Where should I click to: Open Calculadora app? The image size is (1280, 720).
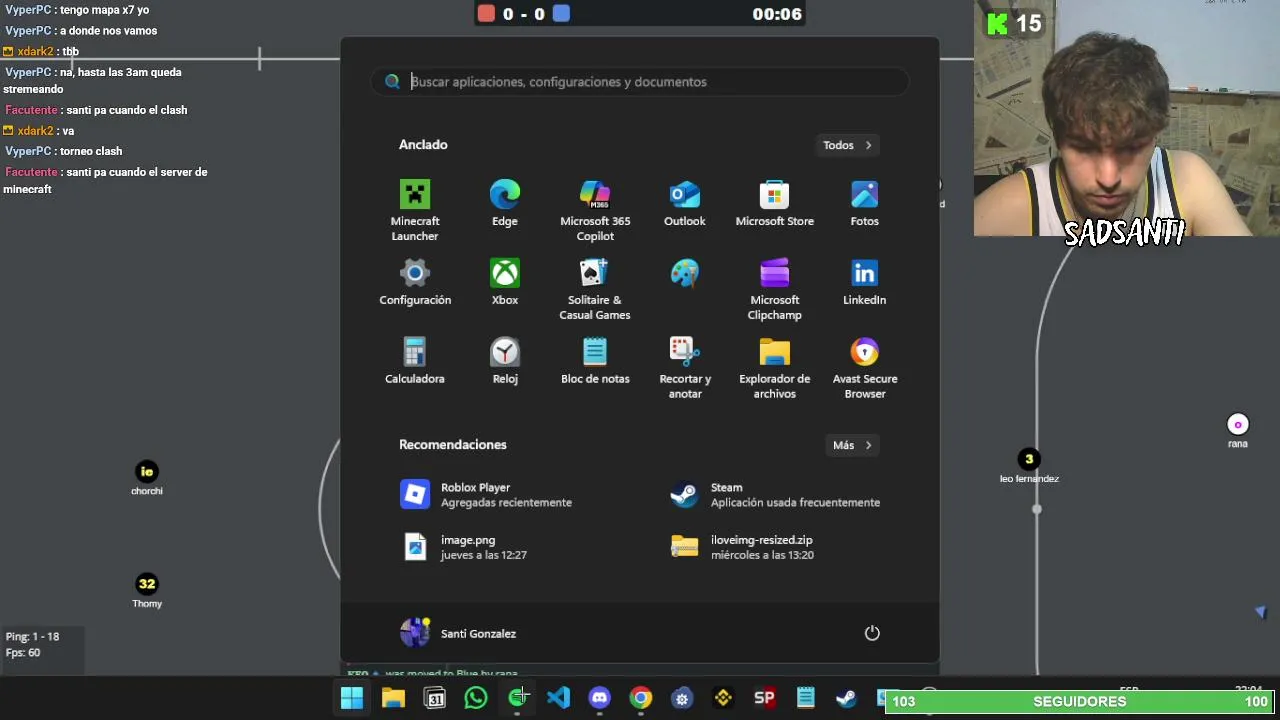click(415, 361)
